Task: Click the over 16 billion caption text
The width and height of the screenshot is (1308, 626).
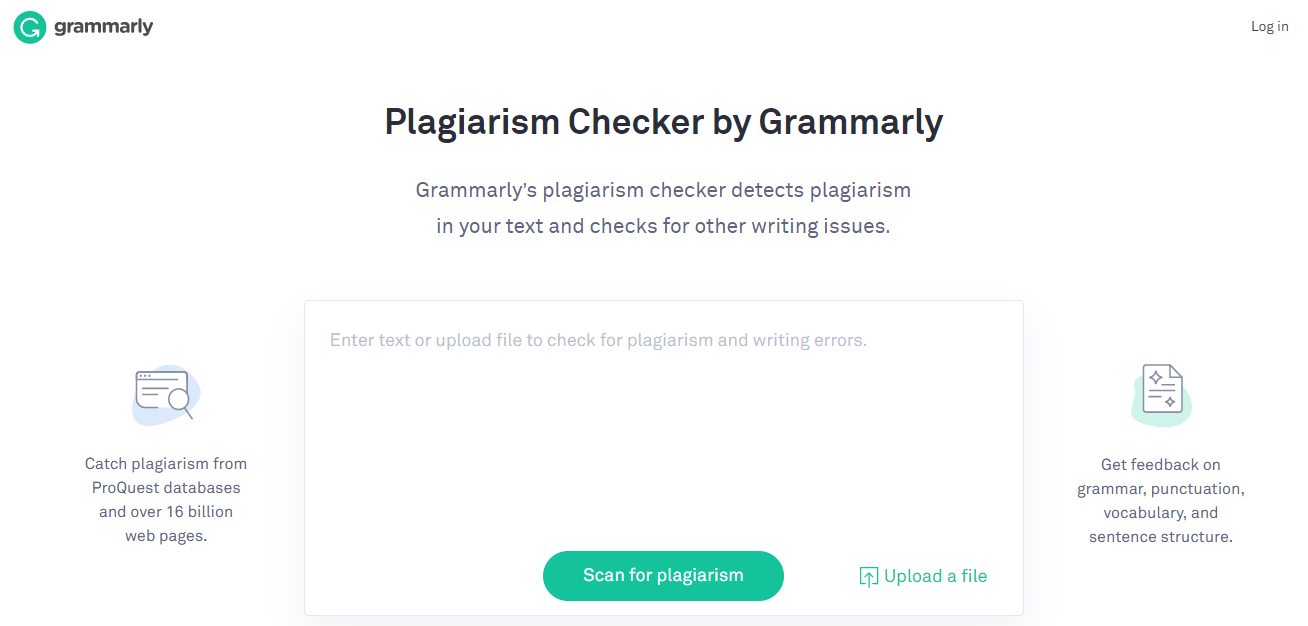Action: [x=166, y=512]
